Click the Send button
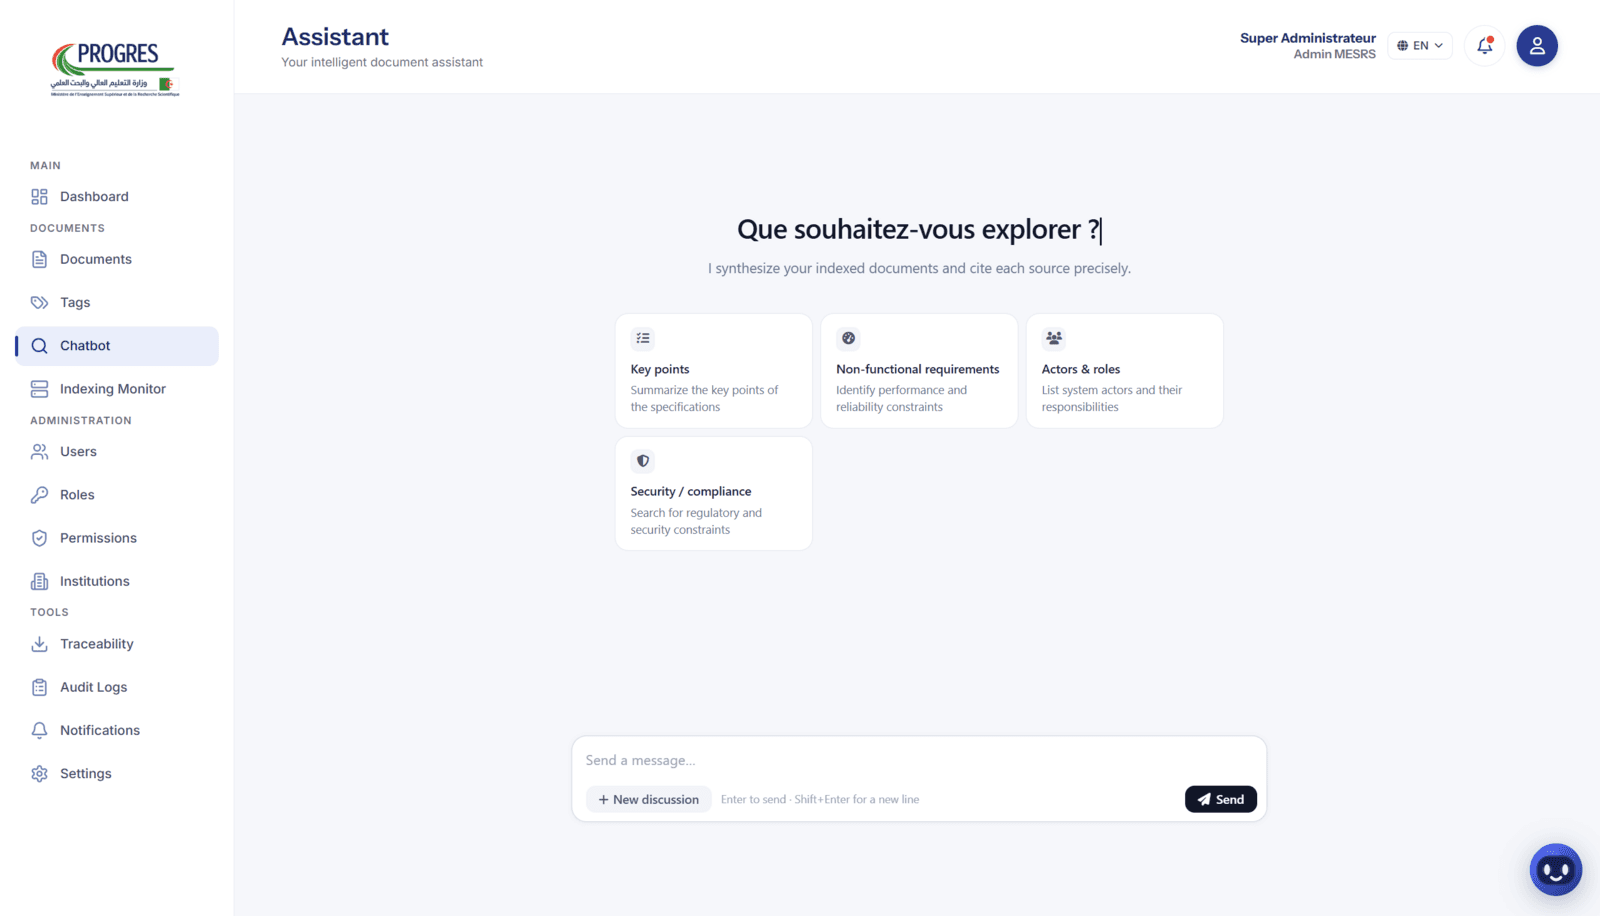Image resolution: width=1600 pixels, height=916 pixels. point(1221,800)
